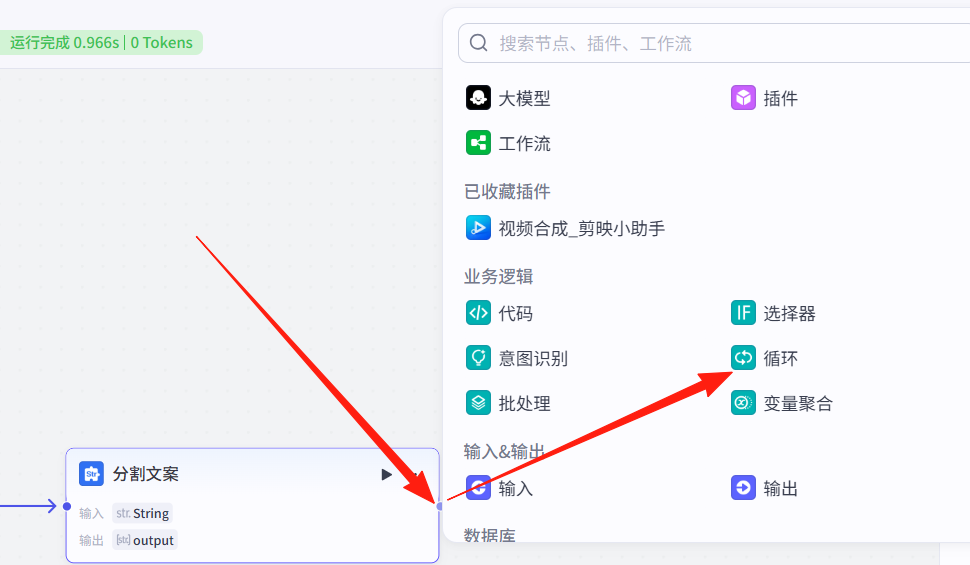Click the 输入&输出 section heading
This screenshot has width=970, height=565.
tap(504, 451)
